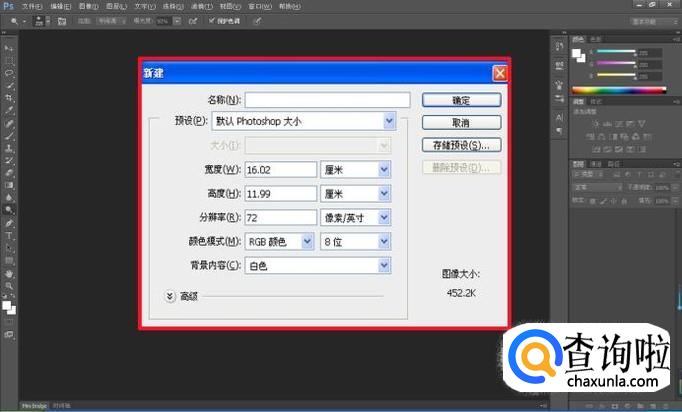This screenshot has width=682, height=412.
Task: Select the Eyedropper tool
Action: click(9, 111)
